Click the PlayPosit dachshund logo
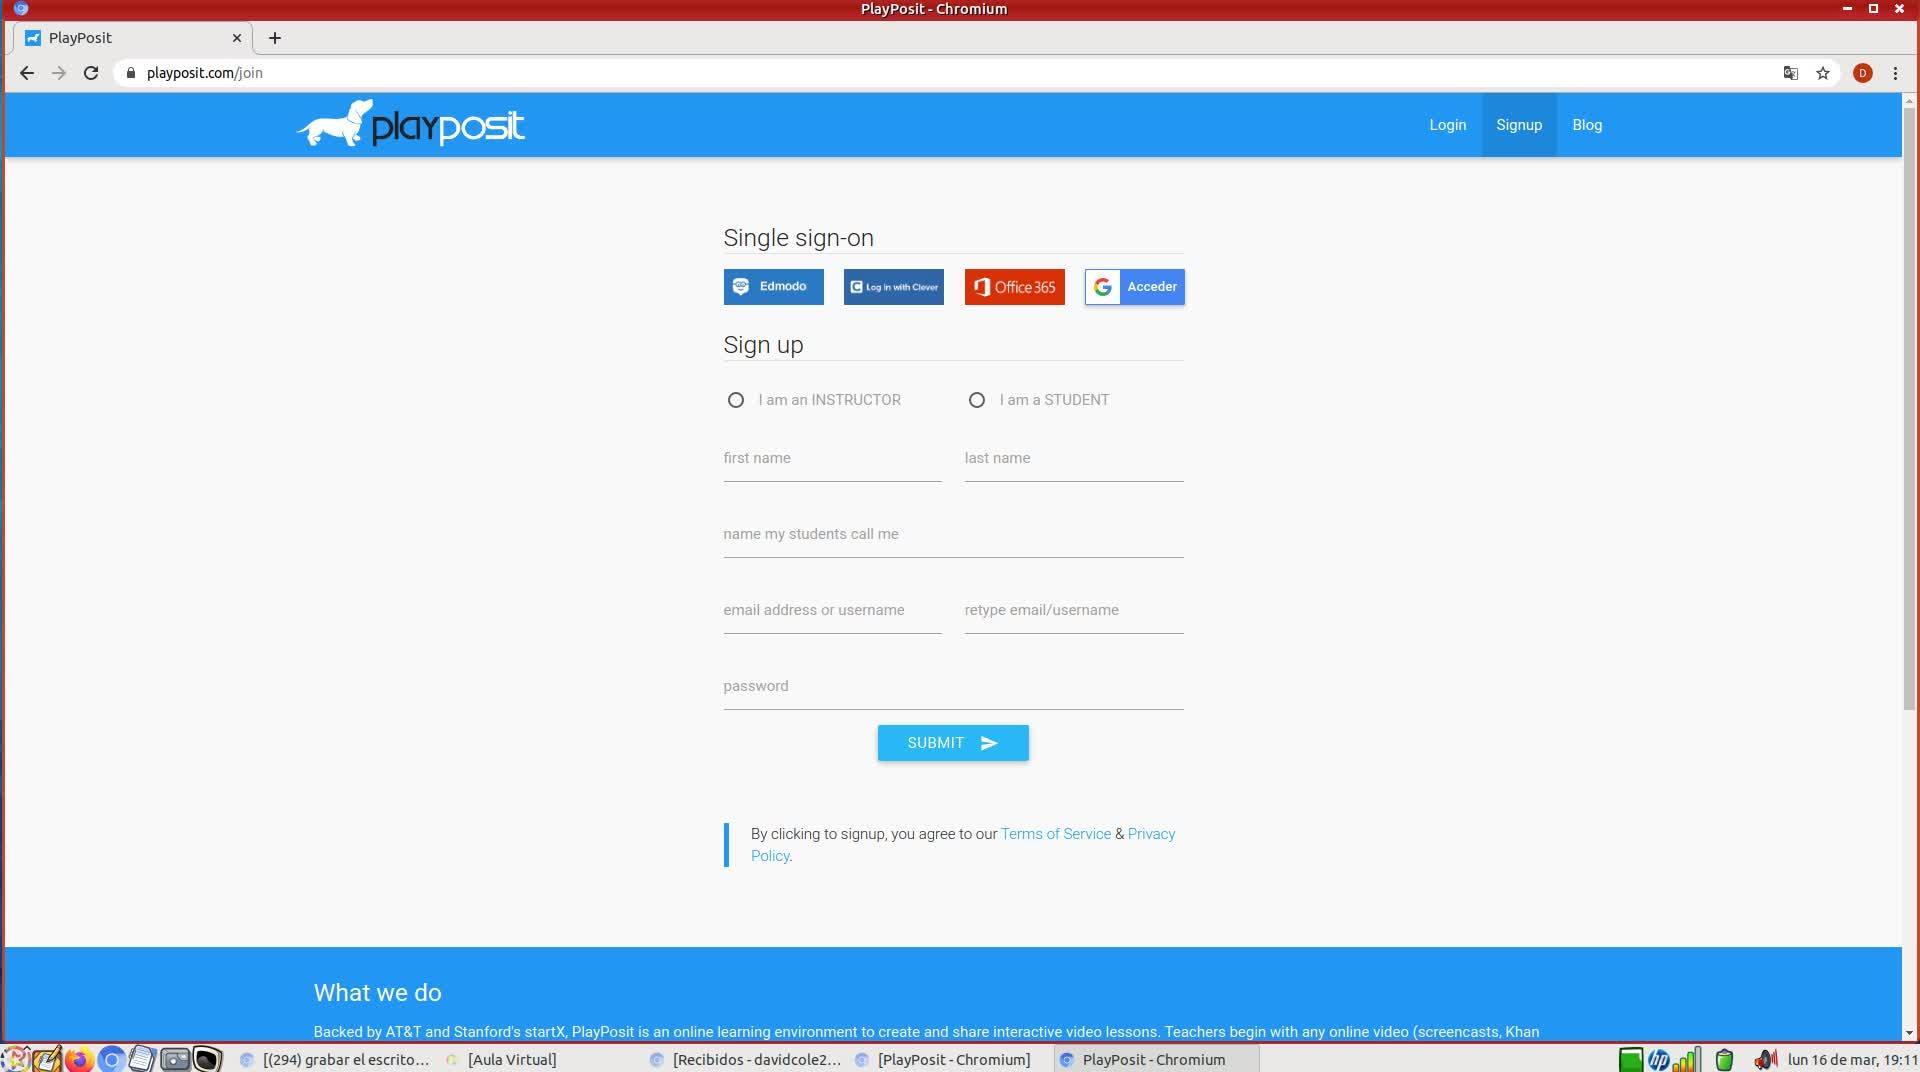1920x1072 pixels. coord(410,124)
